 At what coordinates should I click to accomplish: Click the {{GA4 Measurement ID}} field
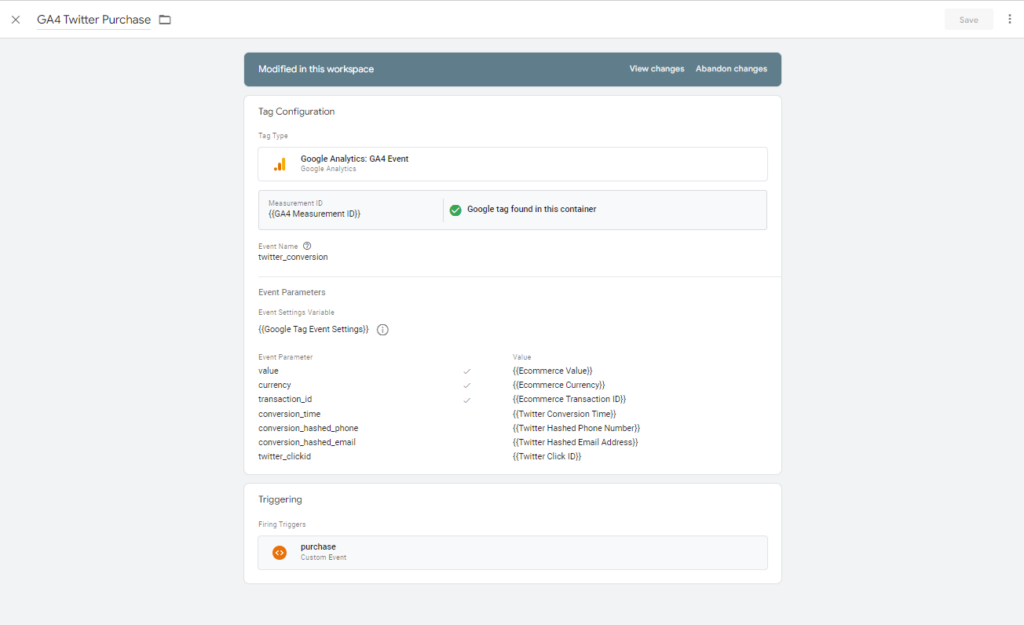tap(314, 214)
